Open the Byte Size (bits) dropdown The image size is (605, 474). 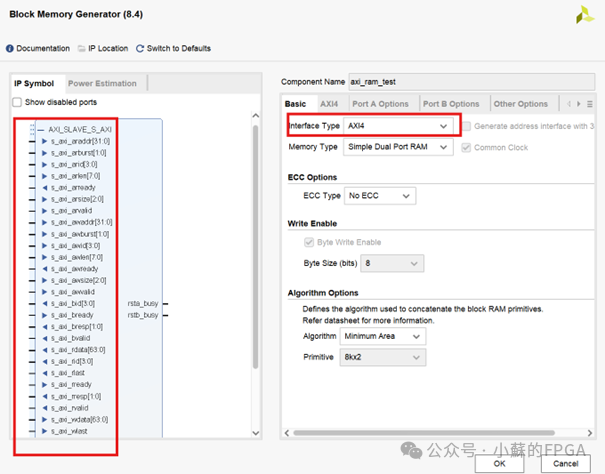click(x=392, y=263)
